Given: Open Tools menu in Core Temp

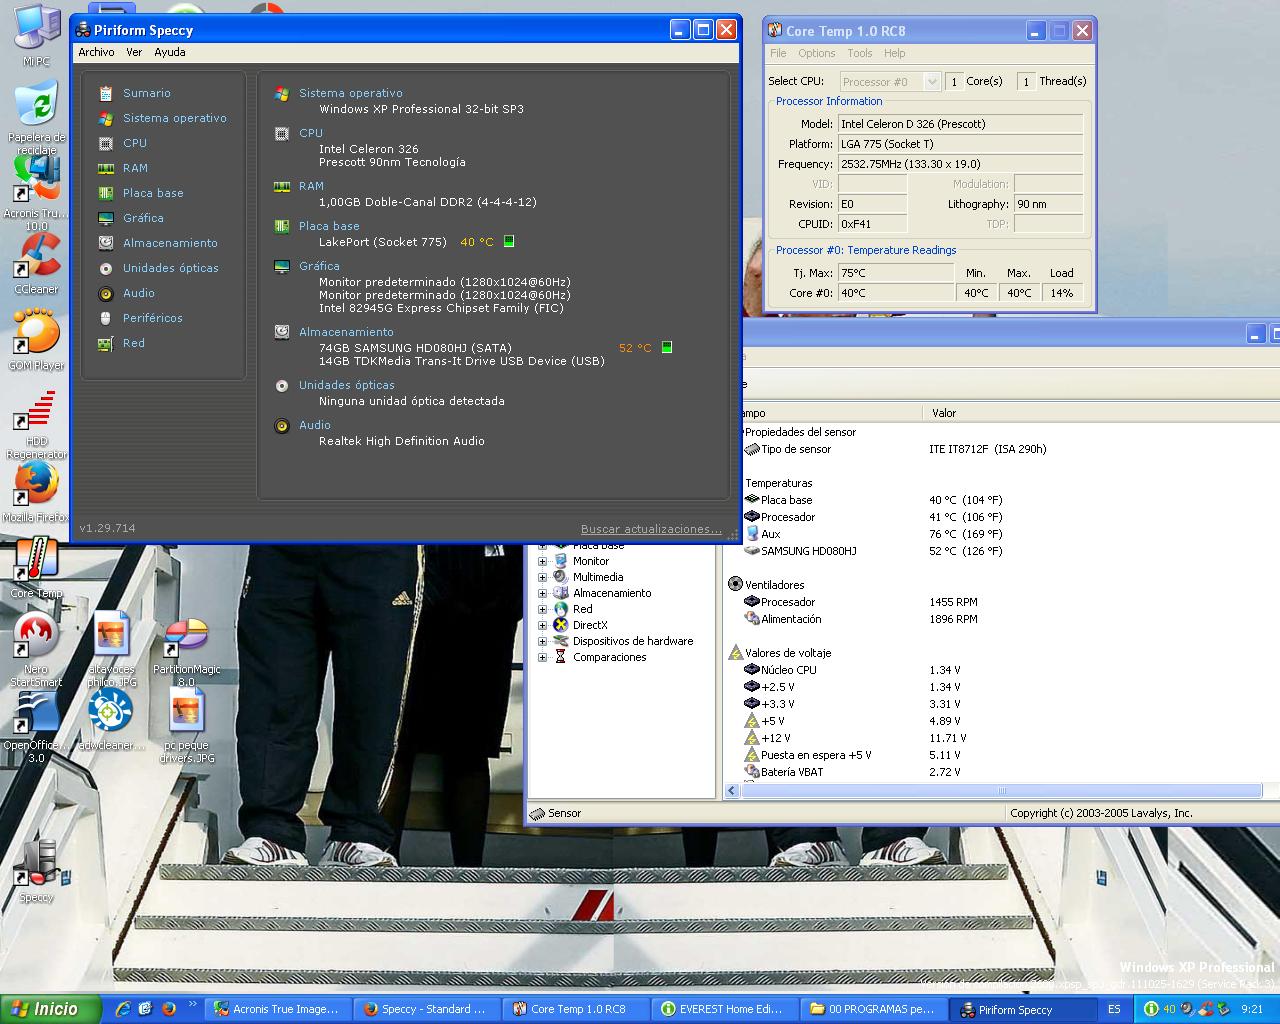Looking at the screenshot, I should click(x=860, y=53).
